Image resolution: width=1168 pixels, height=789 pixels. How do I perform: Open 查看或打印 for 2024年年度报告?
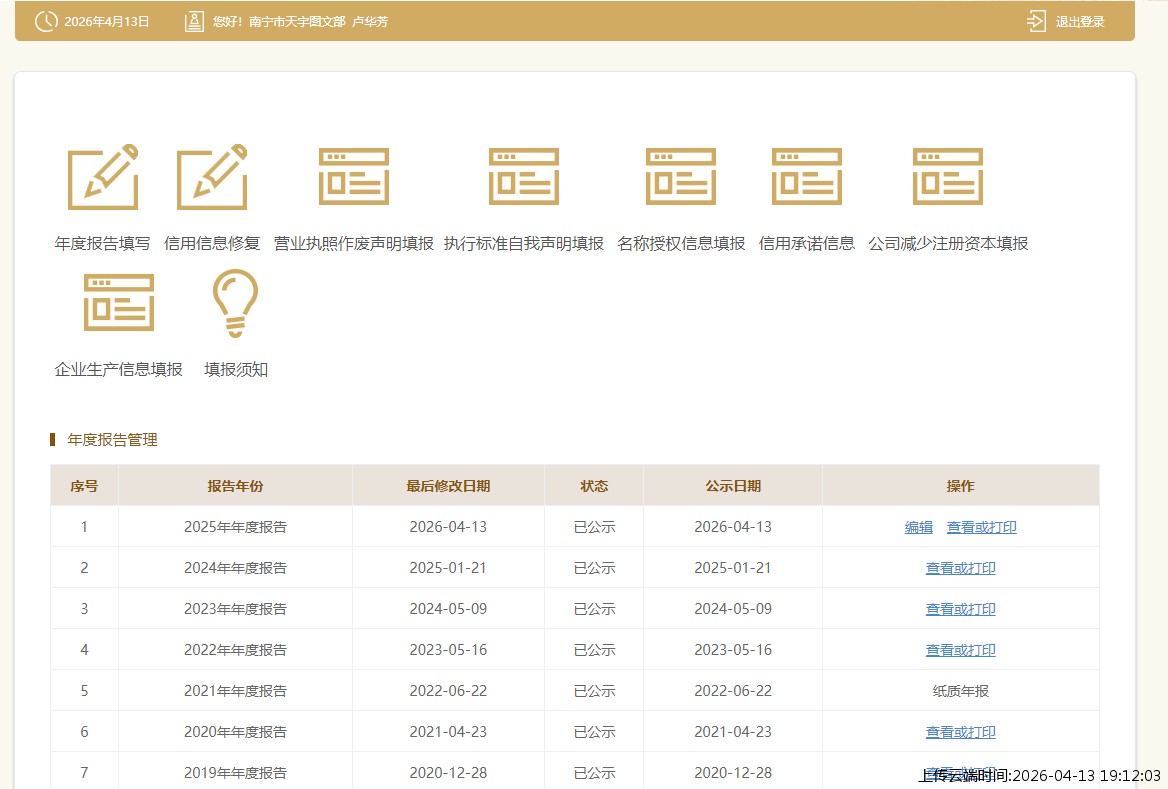point(961,568)
